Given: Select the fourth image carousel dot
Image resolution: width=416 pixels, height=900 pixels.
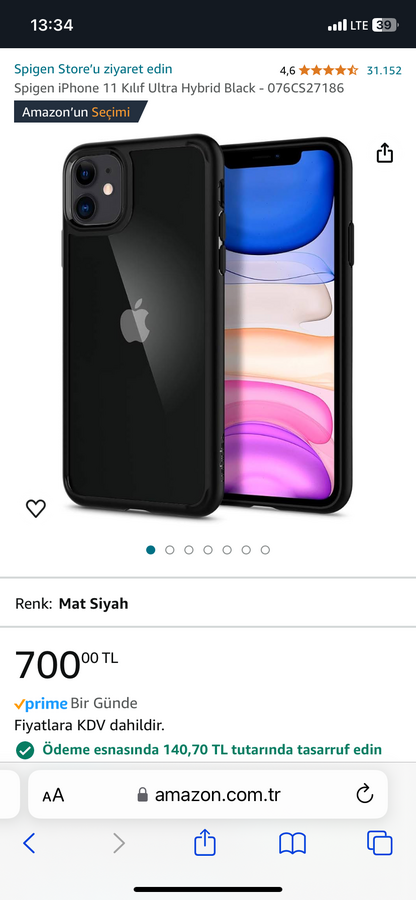Looking at the screenshot, I should [x=208, y=550].
